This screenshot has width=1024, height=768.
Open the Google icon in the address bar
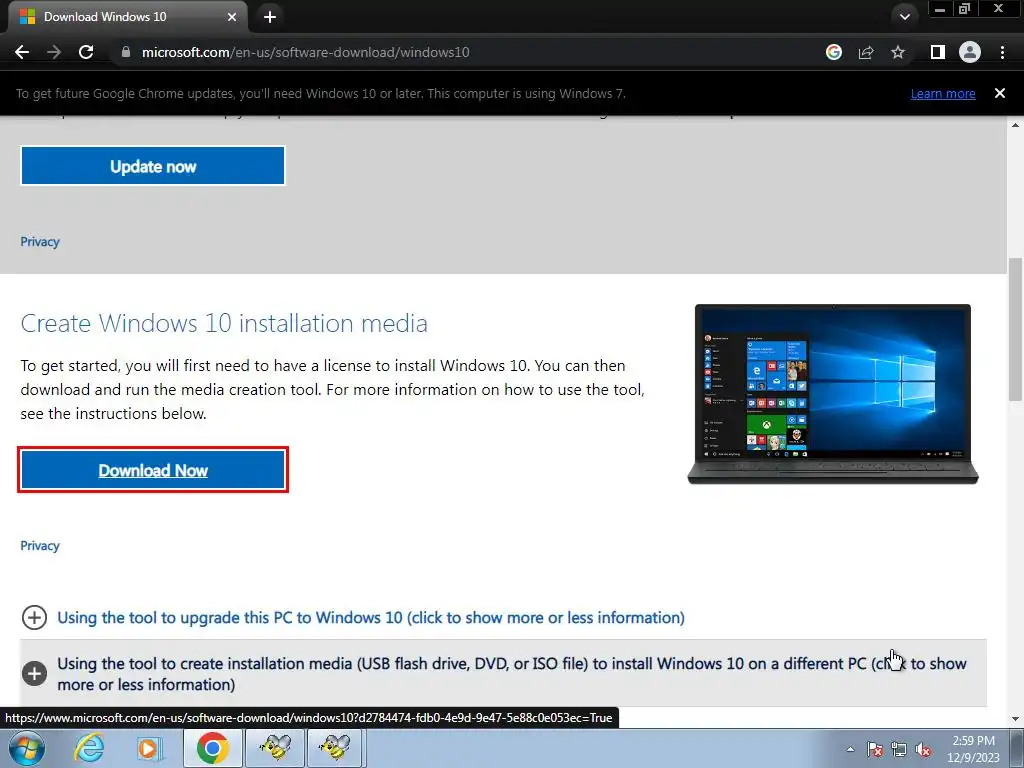834,52
